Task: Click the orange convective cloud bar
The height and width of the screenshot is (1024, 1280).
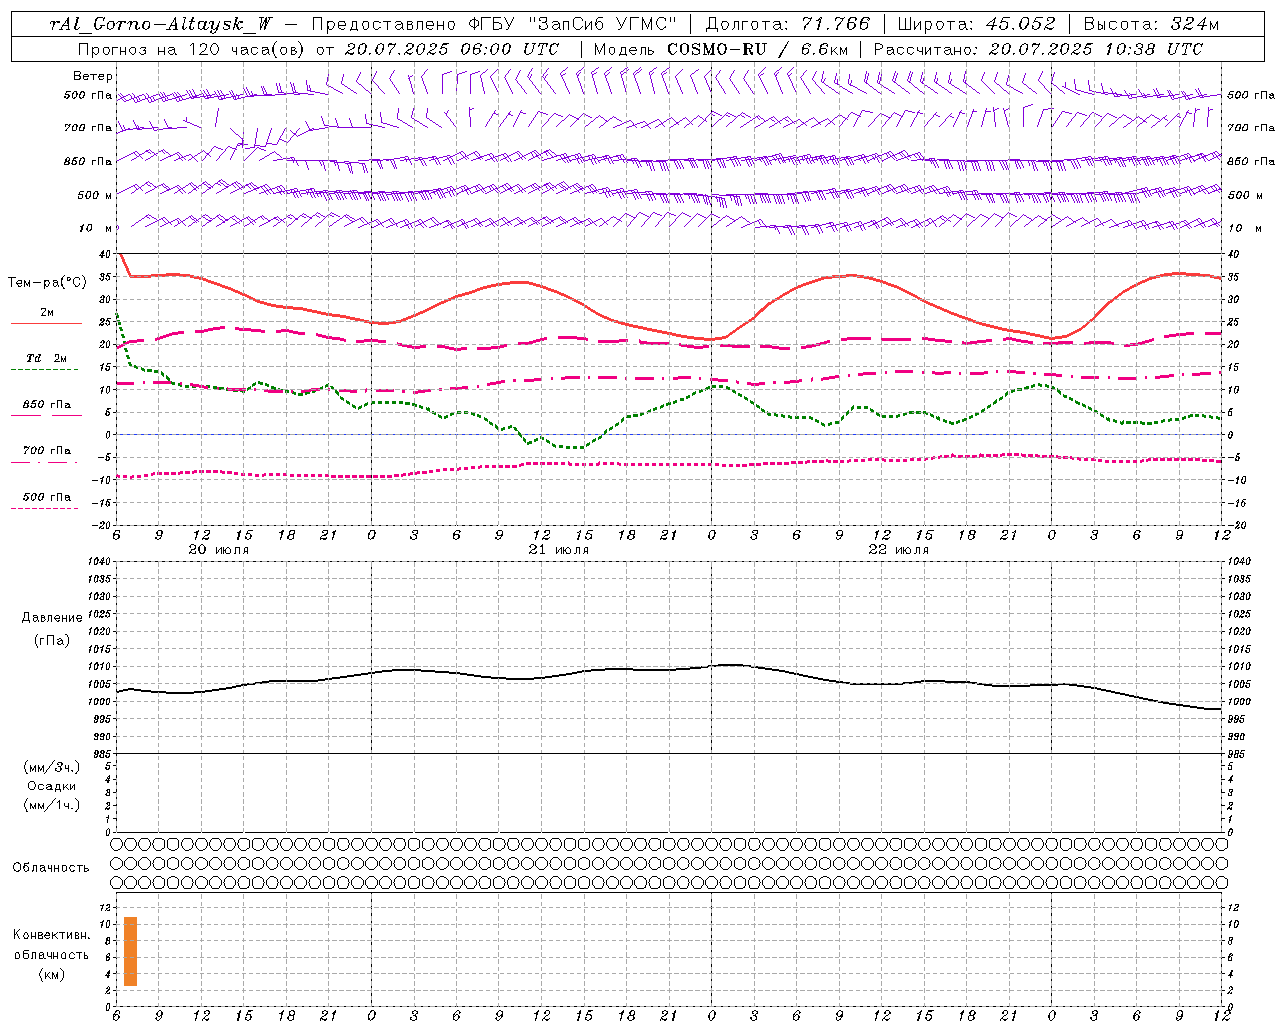Action: 130,951
